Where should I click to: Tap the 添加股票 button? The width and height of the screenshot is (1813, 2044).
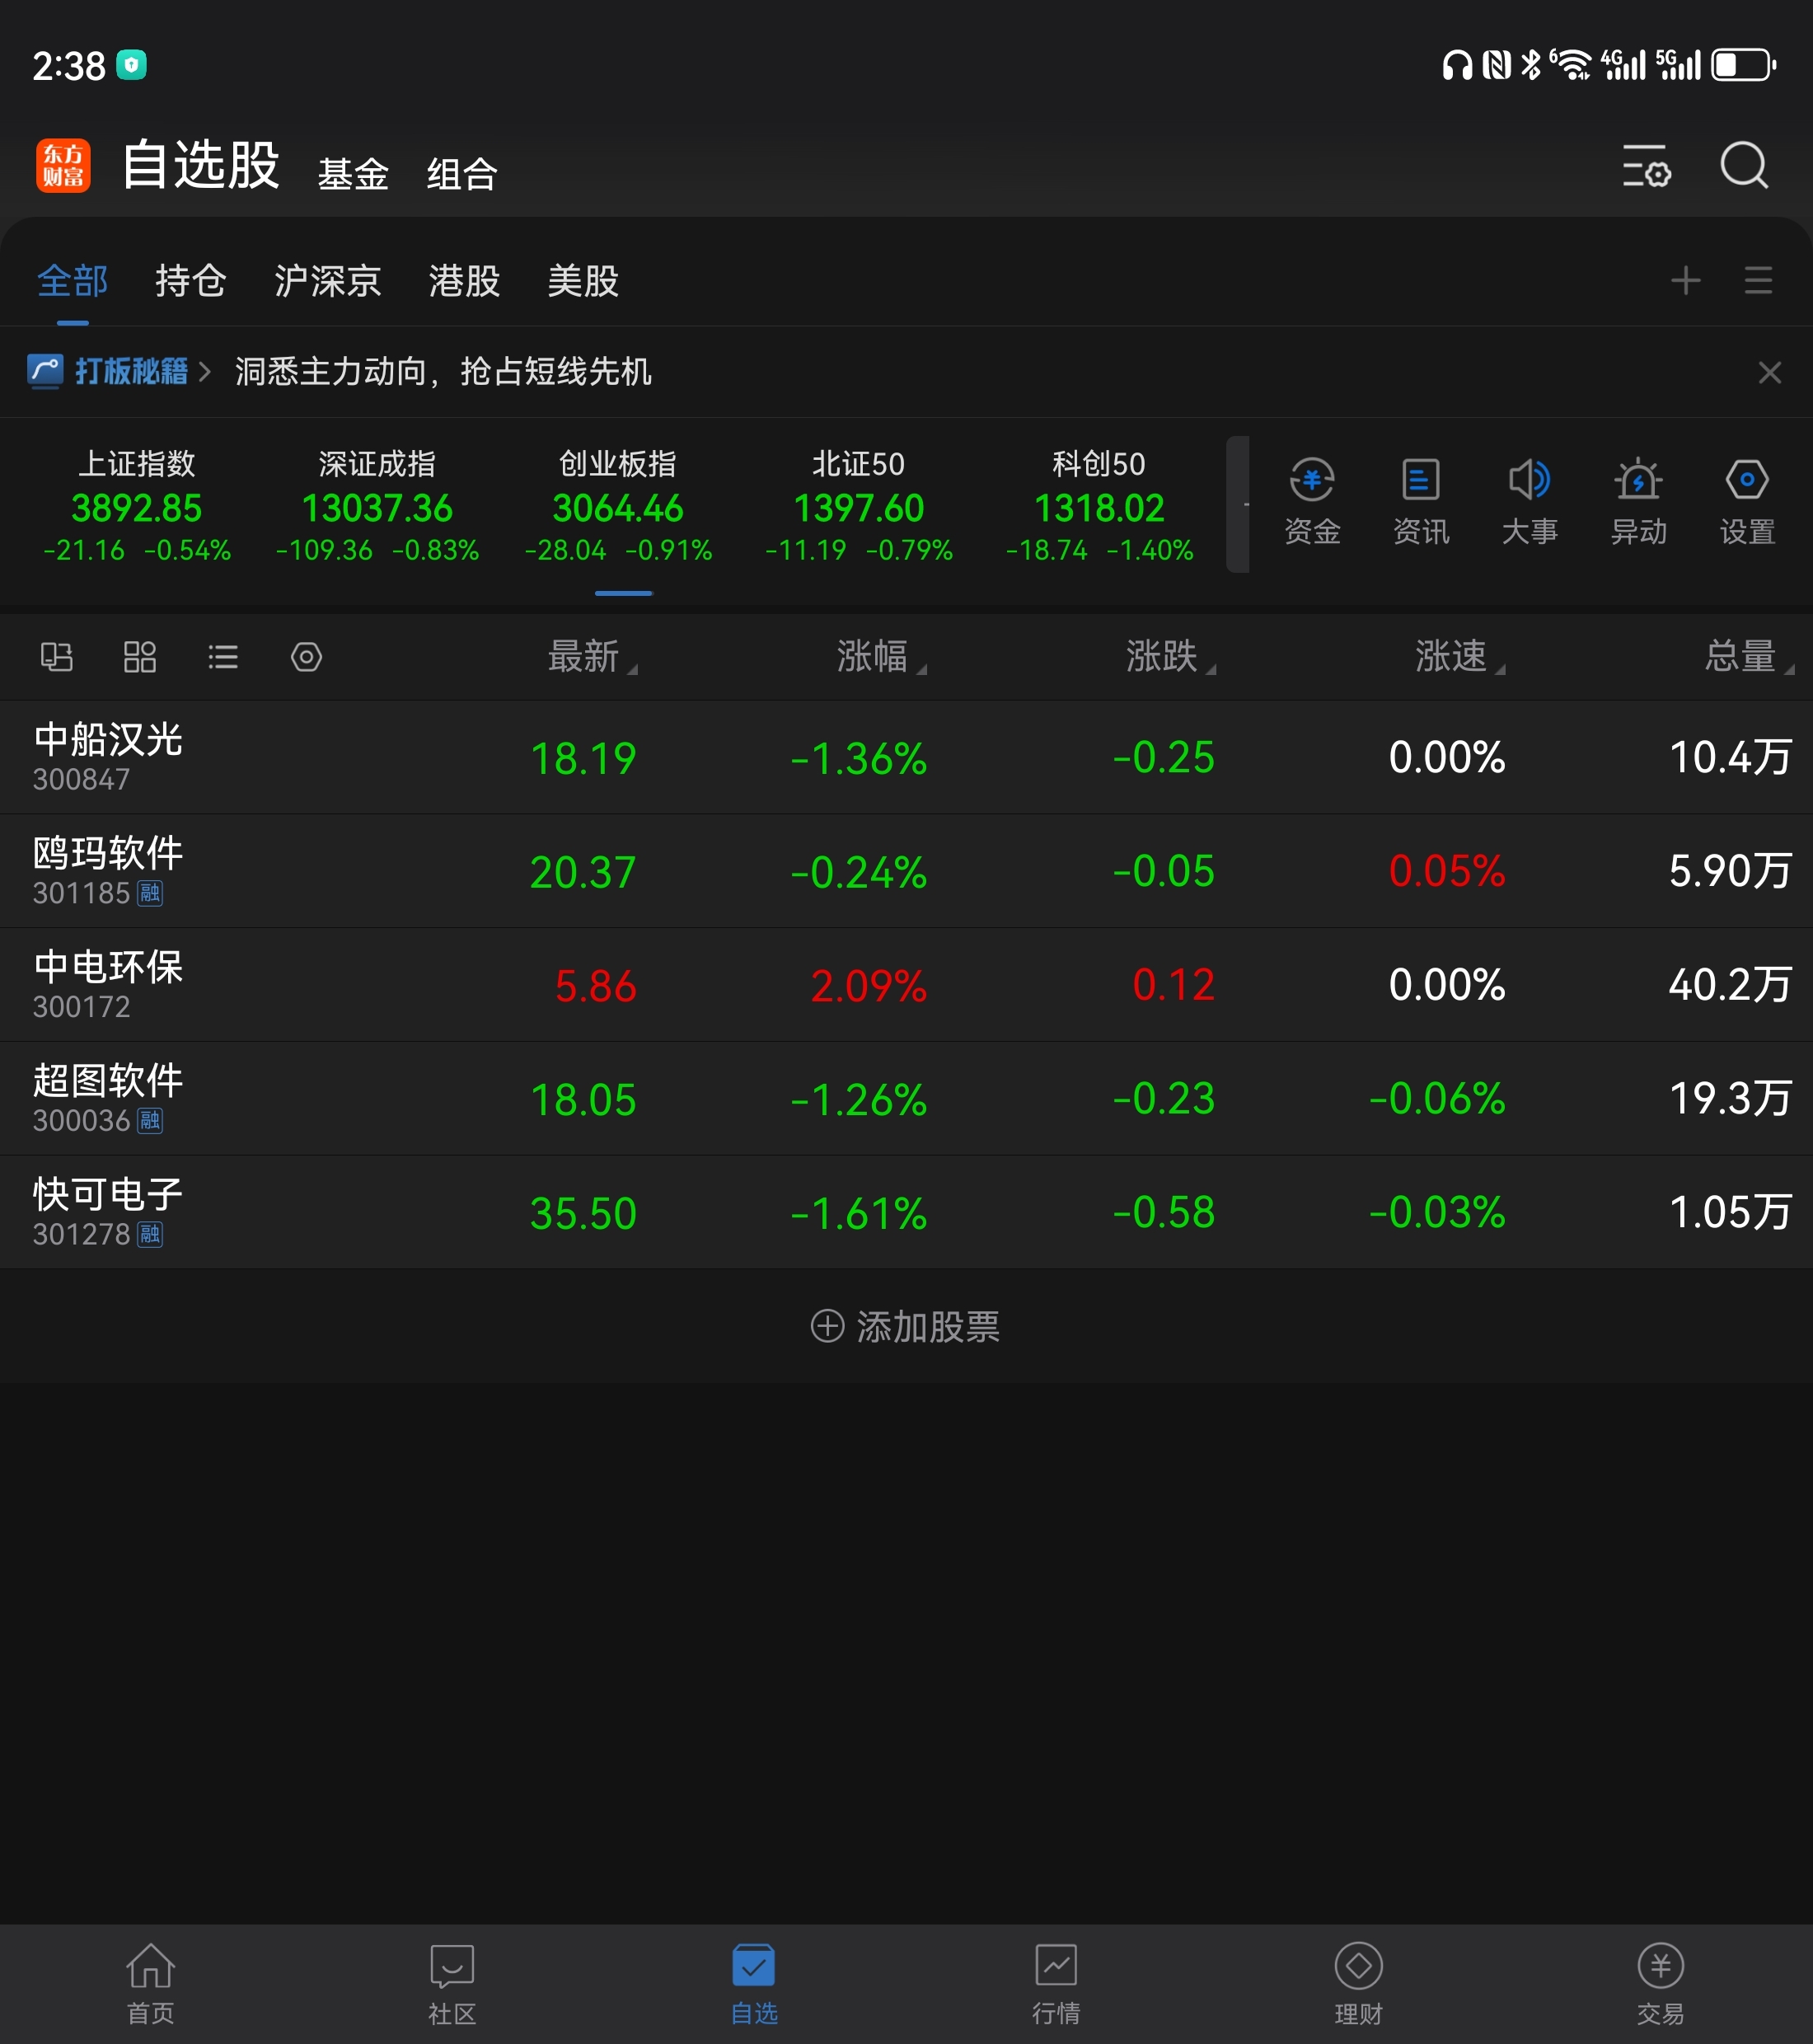905,1327
